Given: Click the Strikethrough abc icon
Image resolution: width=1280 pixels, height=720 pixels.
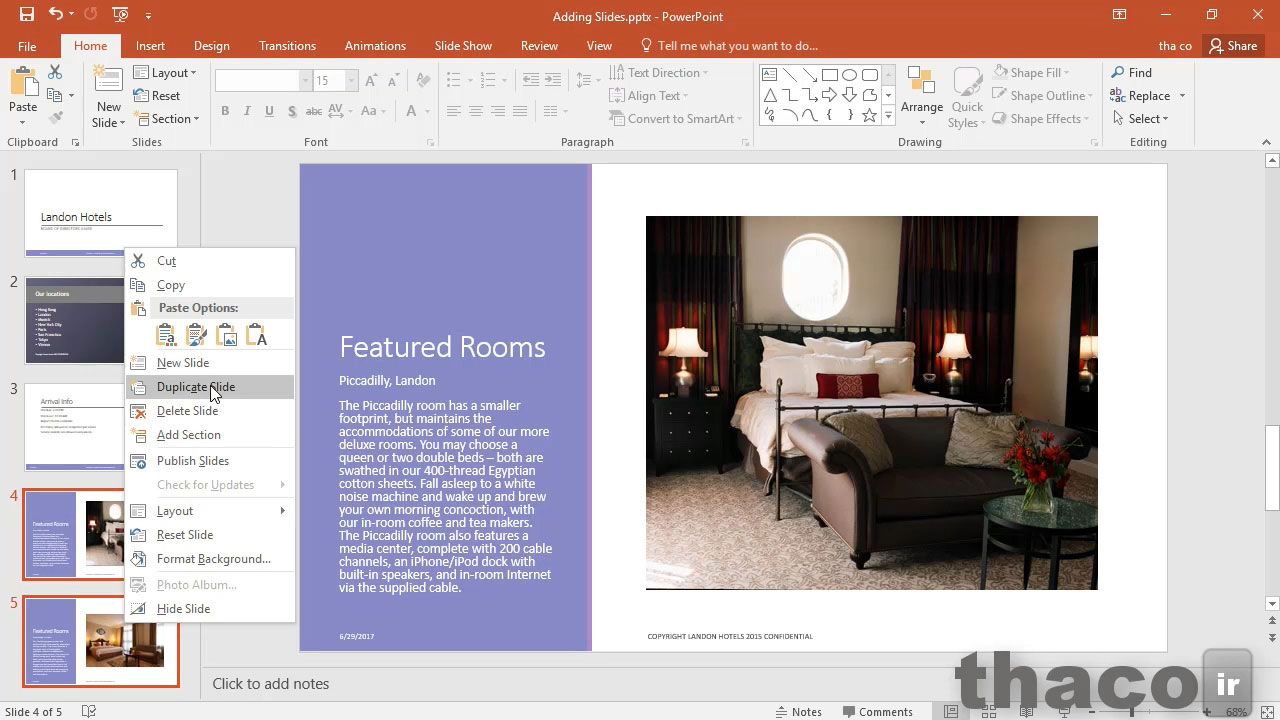Looking at the screenshot, I should (x=314, y=111).
